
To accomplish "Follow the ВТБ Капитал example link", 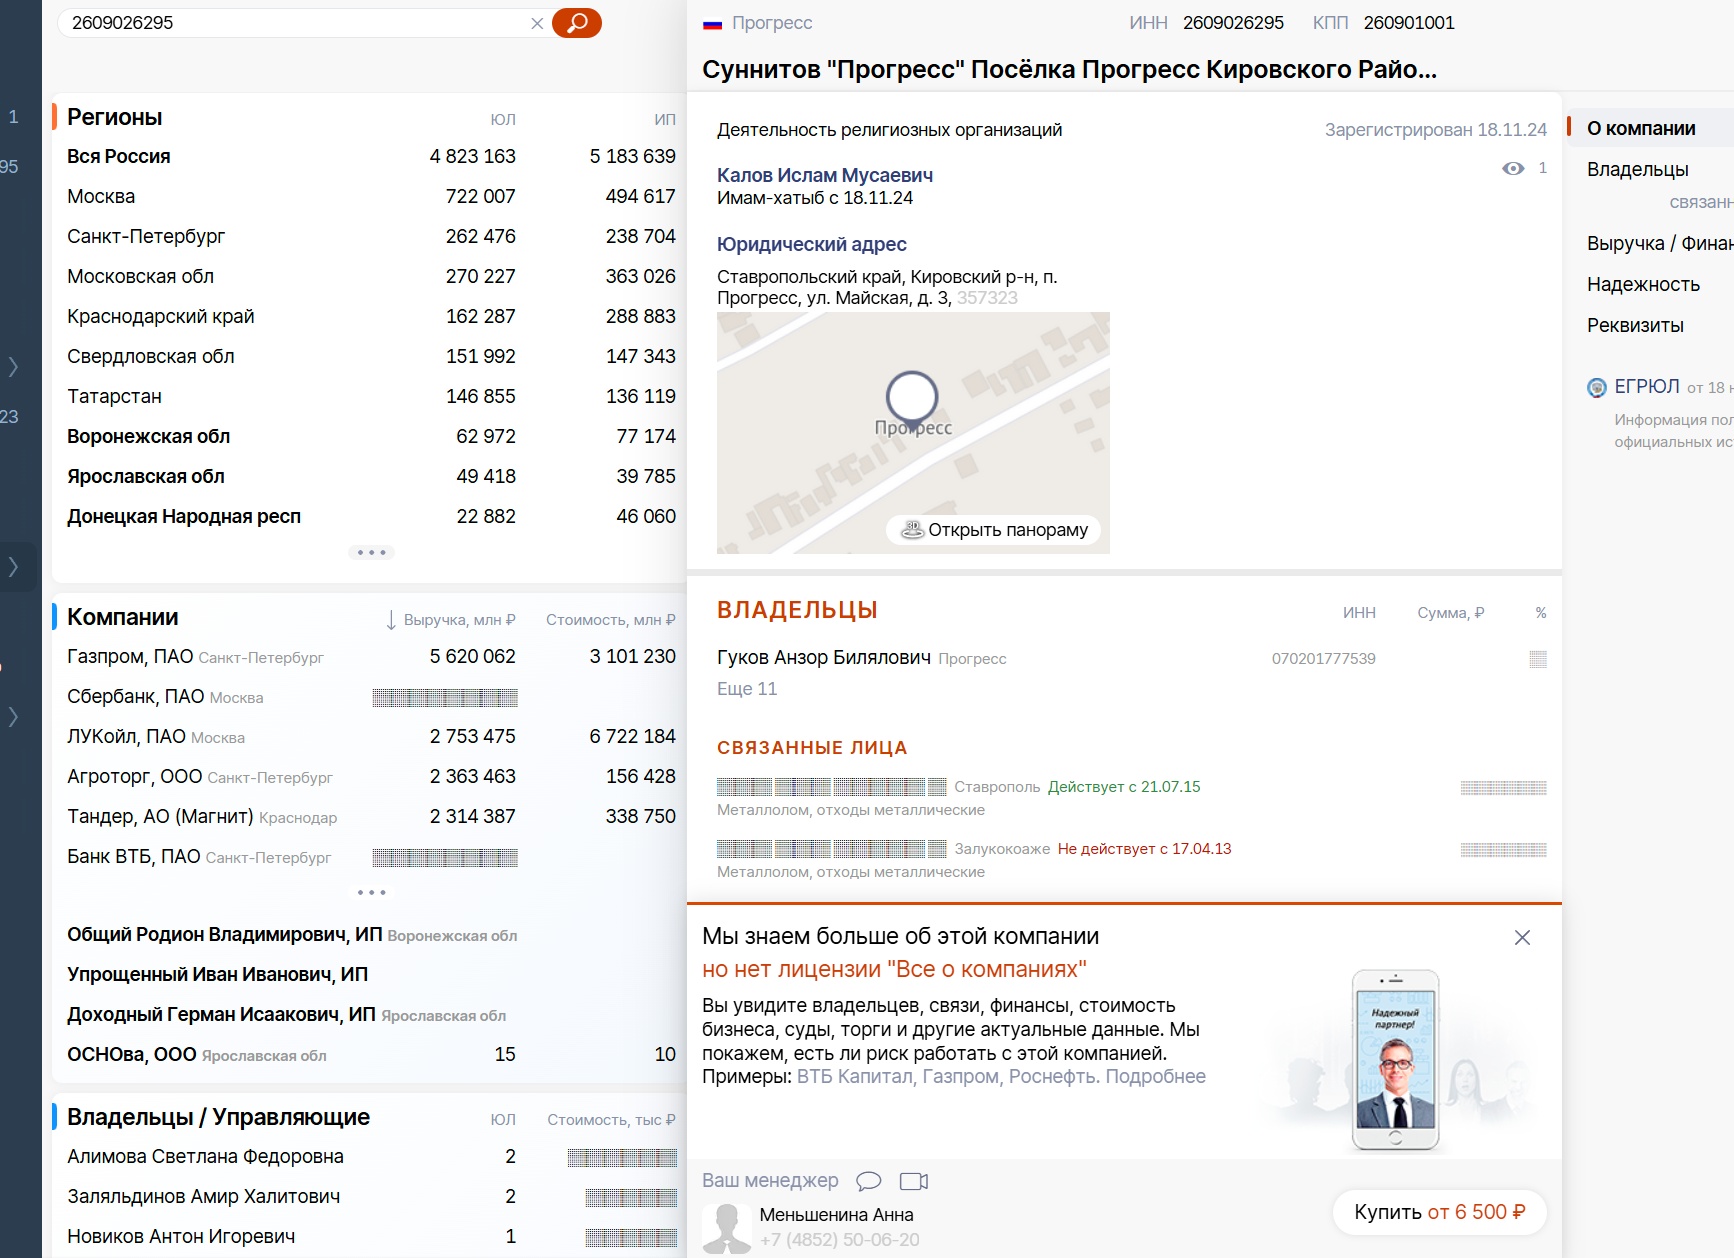I will 855,1077.
